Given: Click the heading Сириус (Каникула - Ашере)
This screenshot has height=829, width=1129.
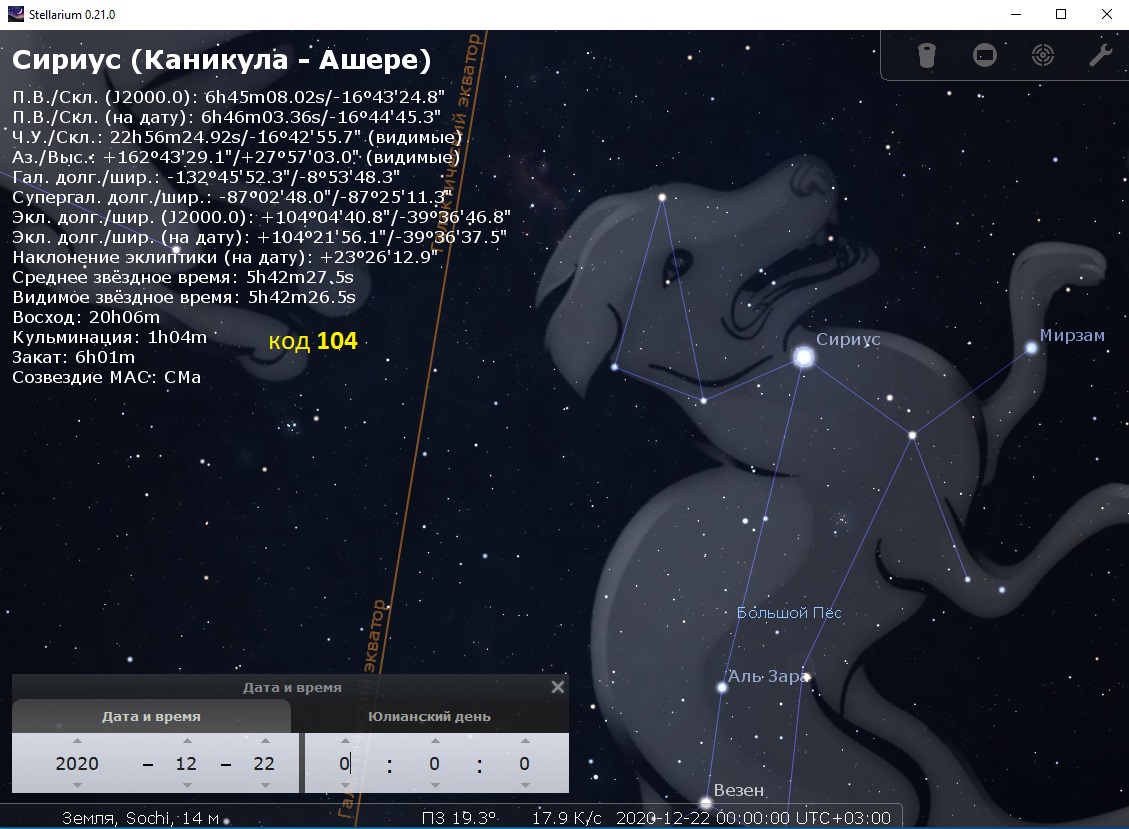Looking at the screenshot, I should tap(222, 59).
